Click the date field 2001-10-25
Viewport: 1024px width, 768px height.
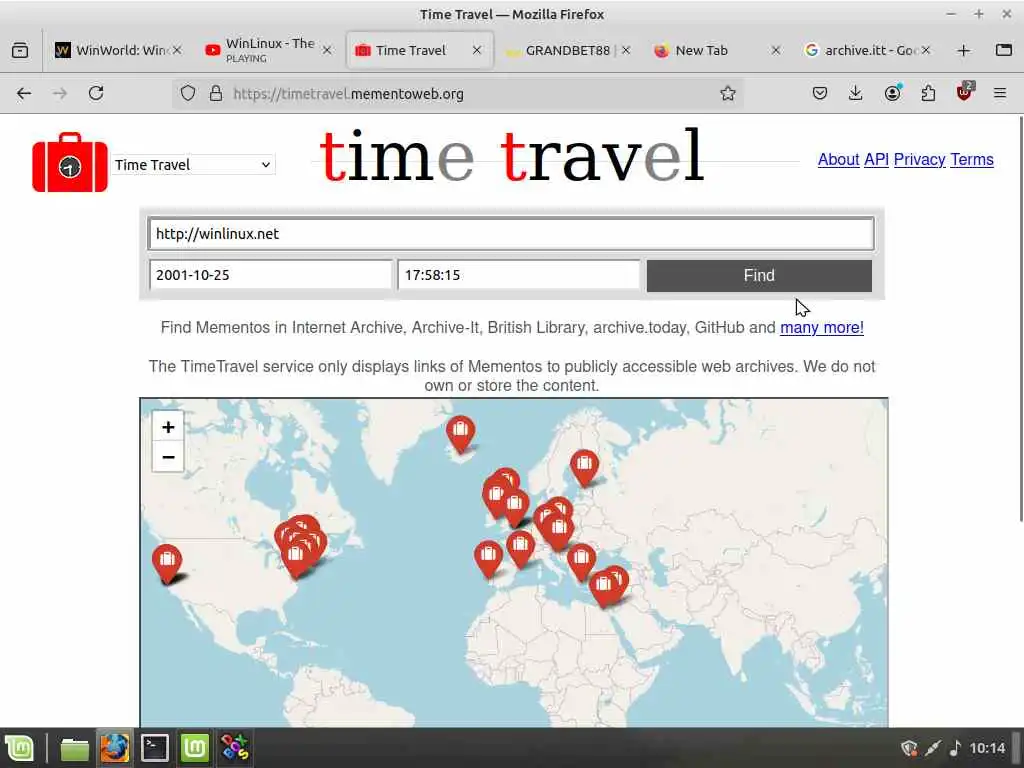(x=270, y=275)
